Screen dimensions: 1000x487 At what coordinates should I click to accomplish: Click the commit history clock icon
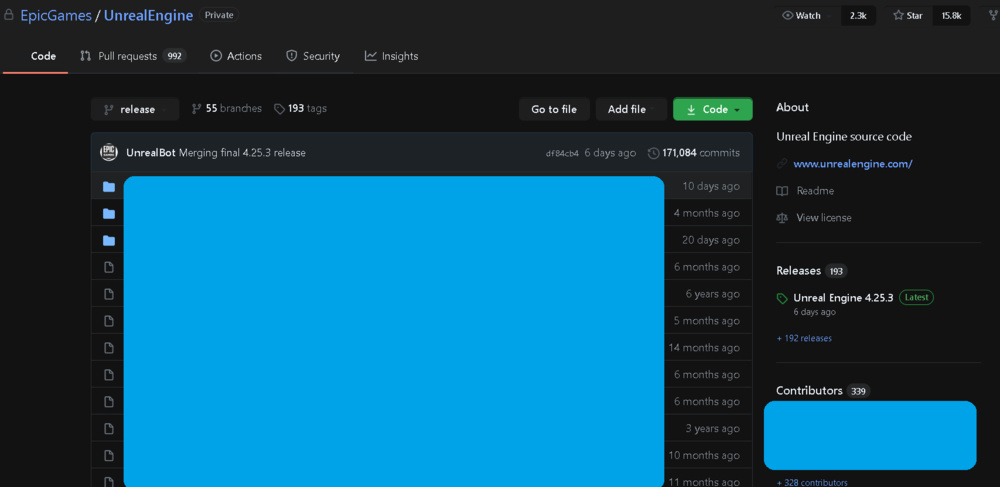point(653,153)
